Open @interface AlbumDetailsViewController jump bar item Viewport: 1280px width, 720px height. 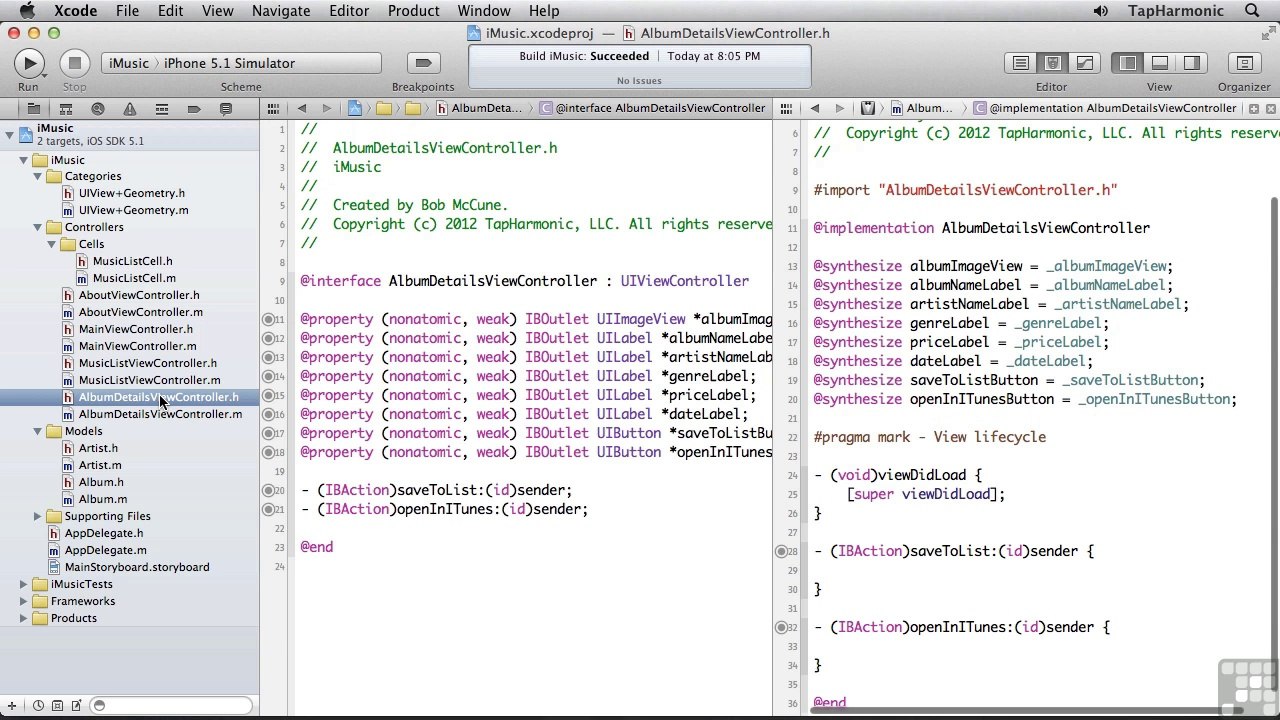[x=653, y=108]
